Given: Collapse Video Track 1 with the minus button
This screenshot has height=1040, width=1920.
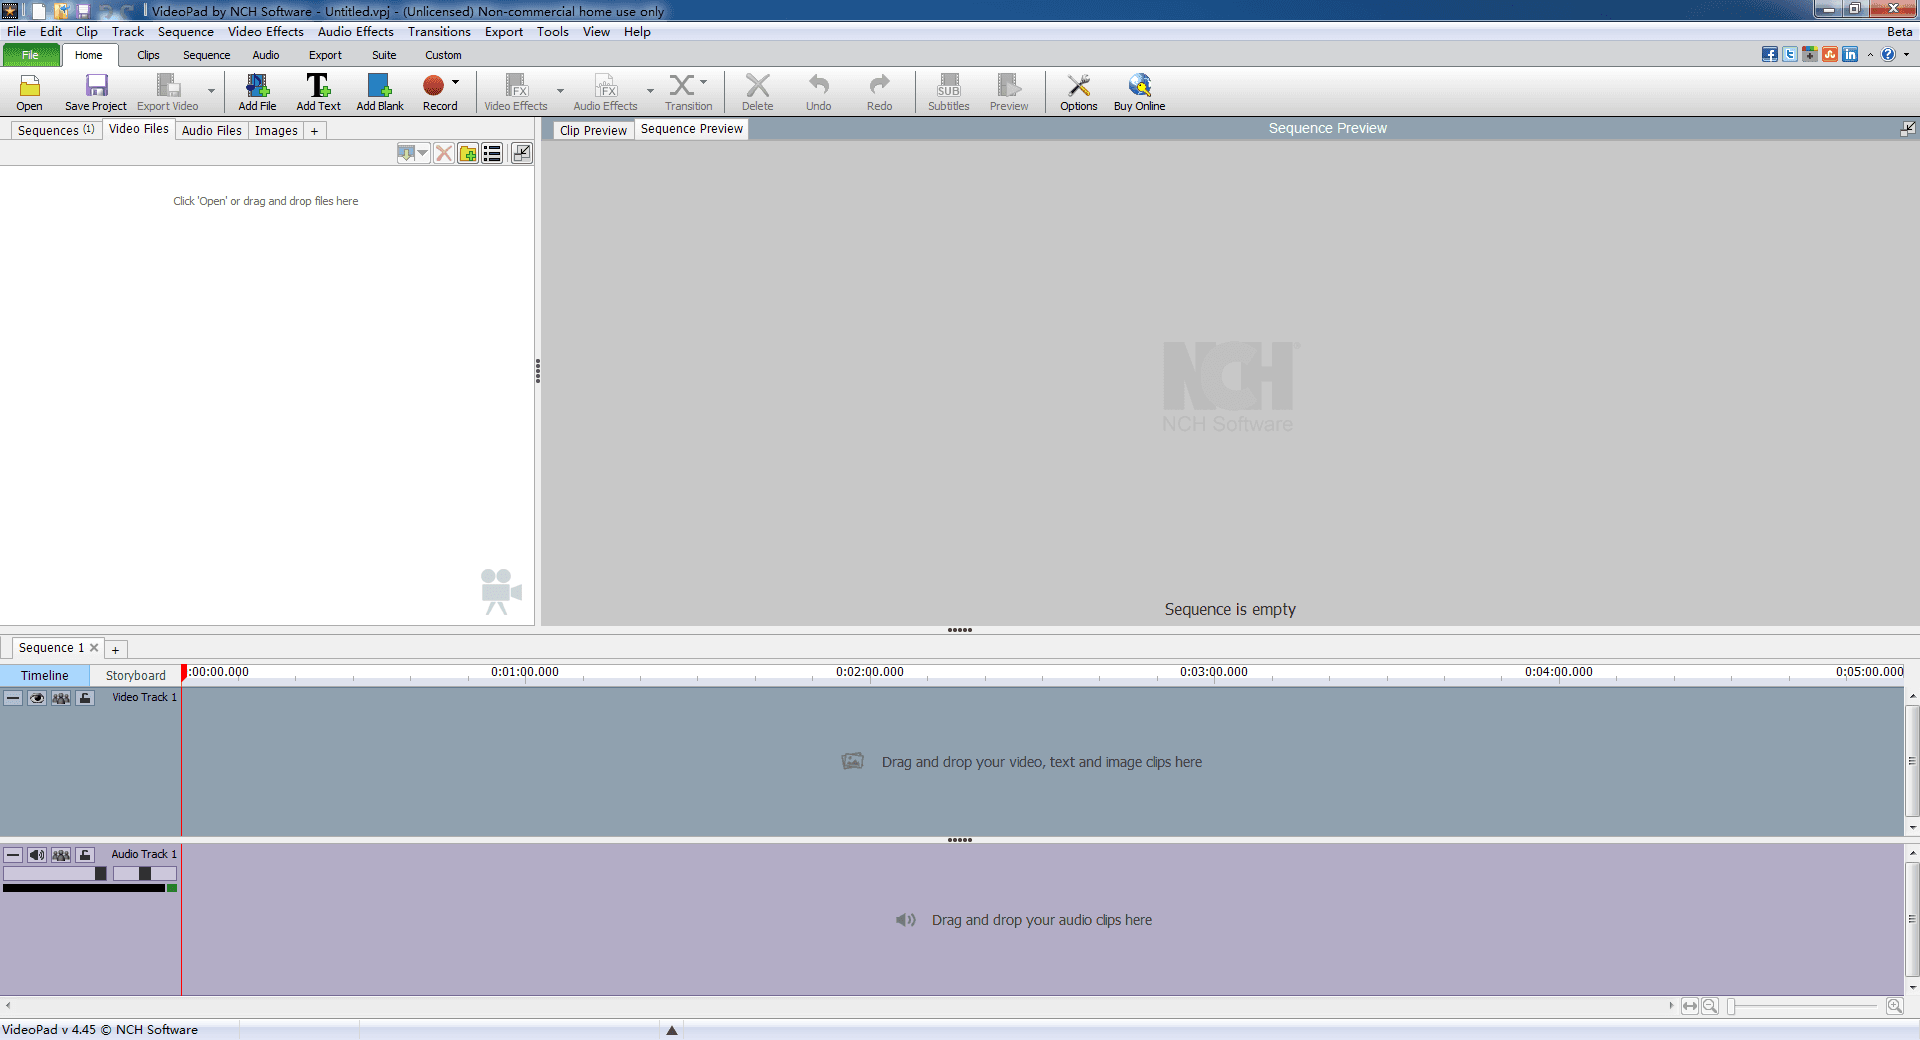Looking at the screenshot, I should [x=13, y=698].
